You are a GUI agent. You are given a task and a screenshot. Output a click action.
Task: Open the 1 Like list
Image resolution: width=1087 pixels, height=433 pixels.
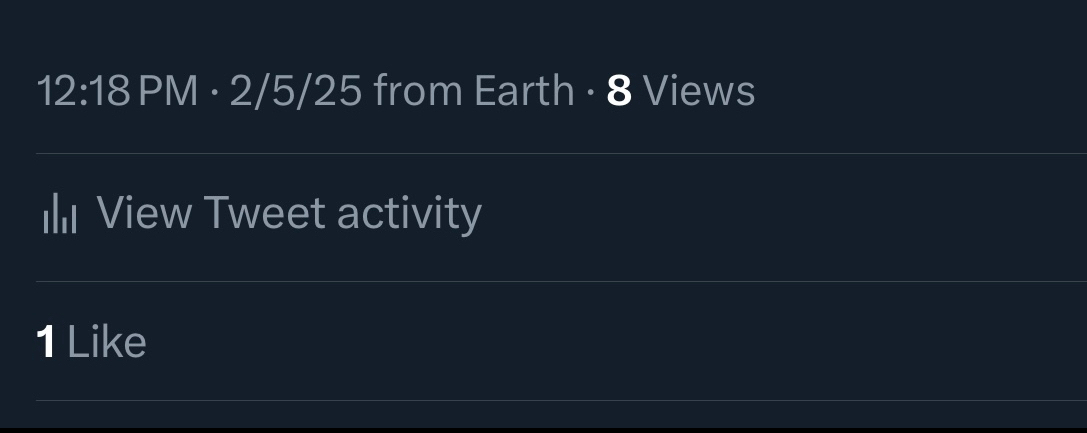tap(91, 342)
